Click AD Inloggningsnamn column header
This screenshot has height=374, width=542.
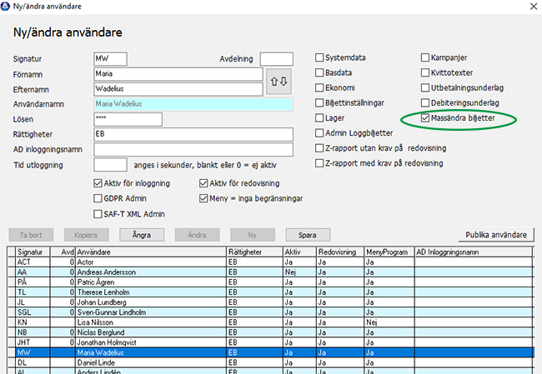click(x=473, y=252)
